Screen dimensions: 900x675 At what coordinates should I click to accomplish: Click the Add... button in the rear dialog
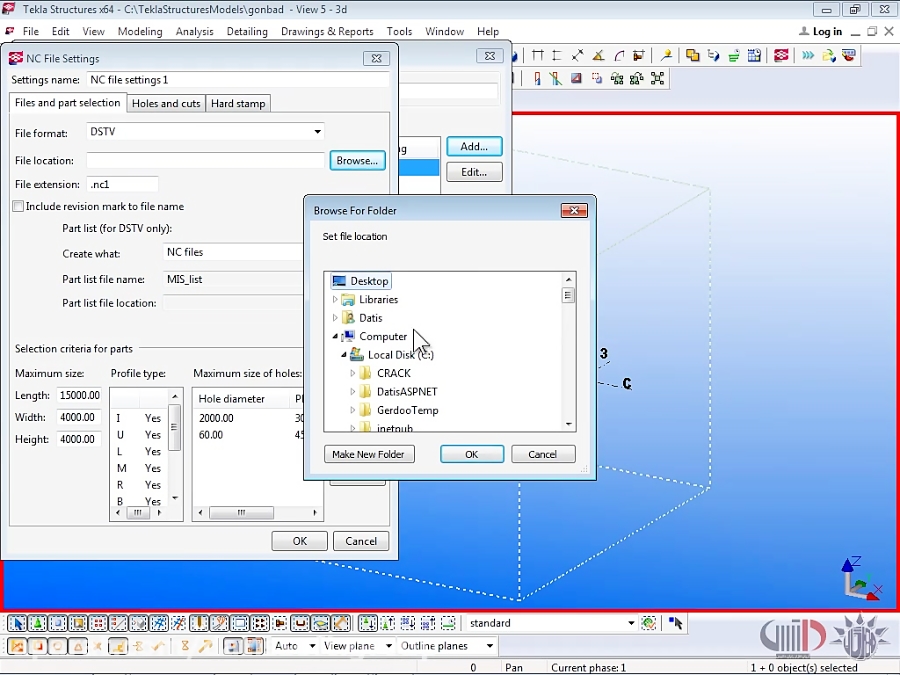coord(474,146)
